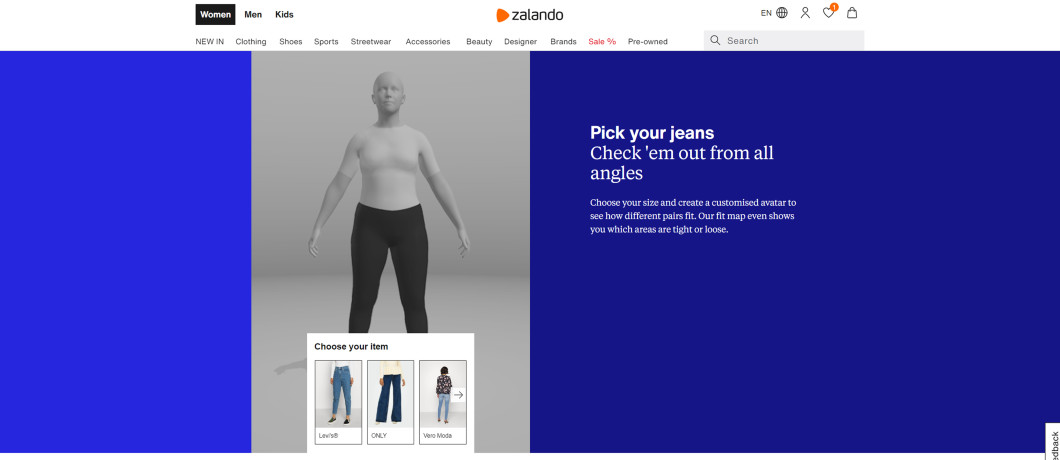
Task: Select the Women tab
Action: click(216, 14)
